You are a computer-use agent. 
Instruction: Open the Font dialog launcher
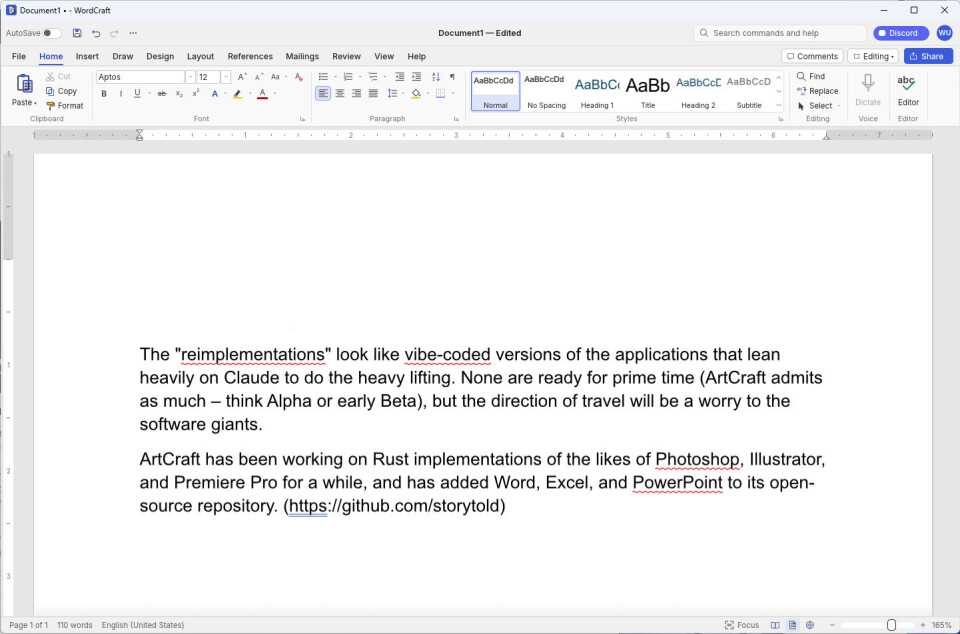302,119
